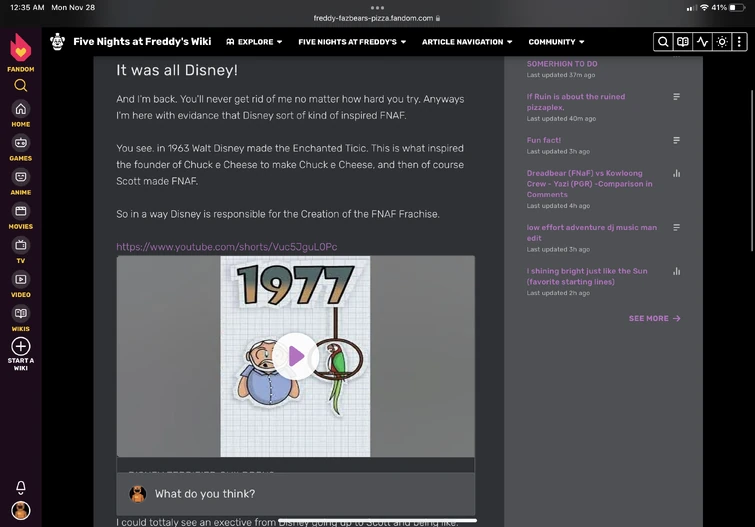Open the top-right wiki search icon
The width and height of the screenshot is (755, 527).
[x=663, y=42]
